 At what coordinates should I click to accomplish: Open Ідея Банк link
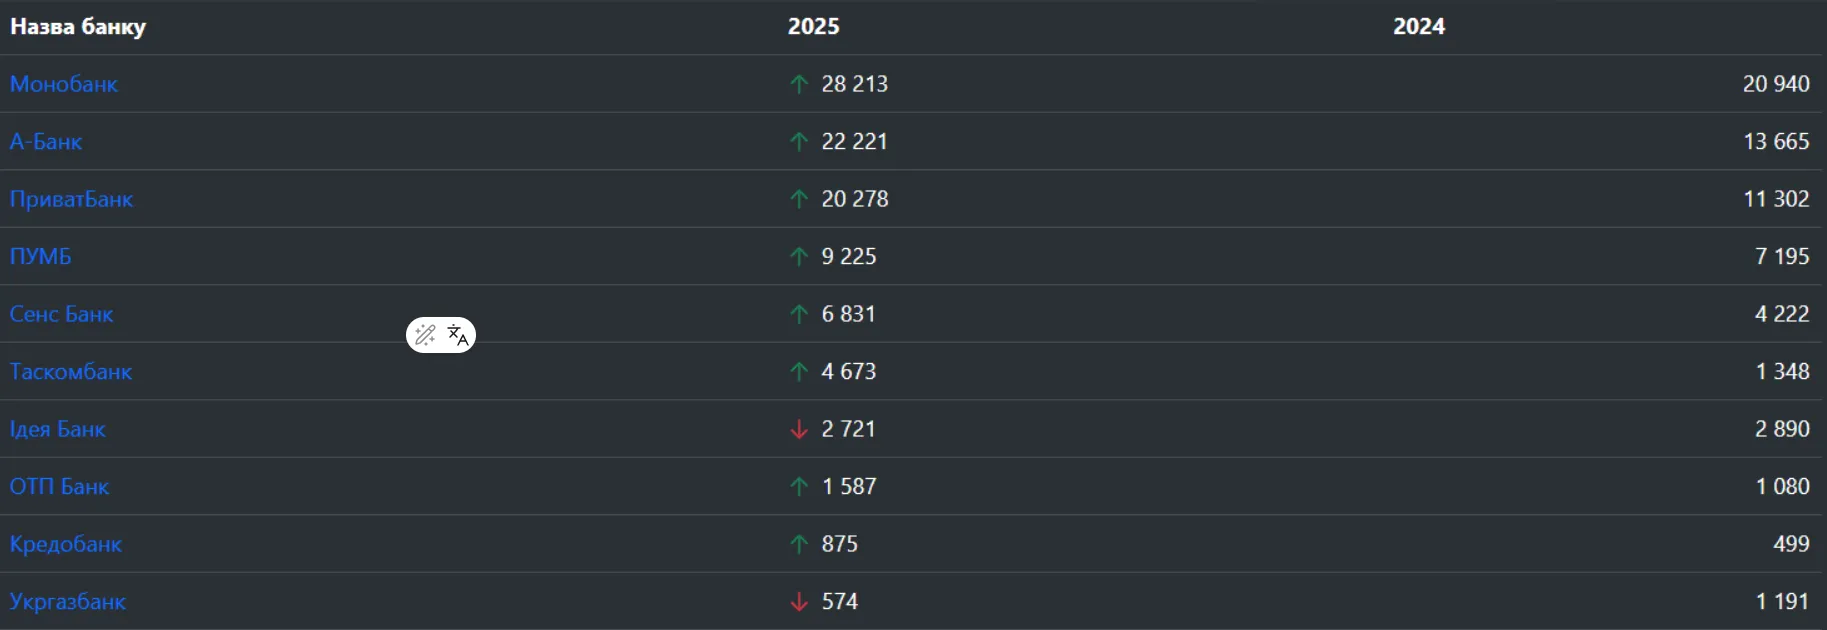click(x=58, y=429)
